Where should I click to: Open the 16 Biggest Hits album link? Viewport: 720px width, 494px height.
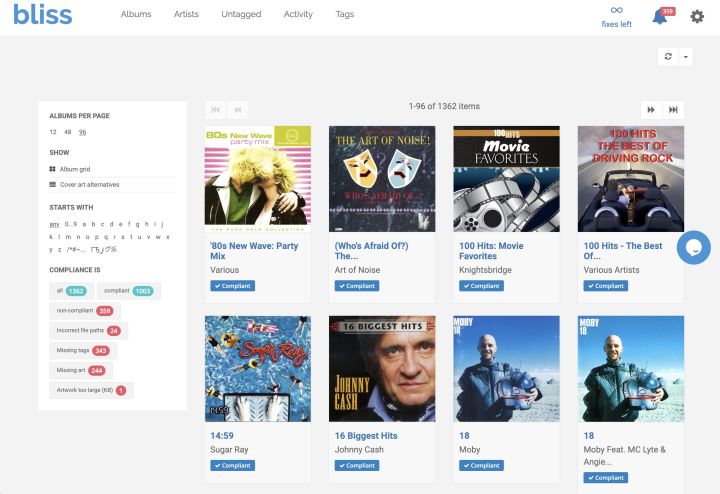pyautogui.click(x=366, y=436)
